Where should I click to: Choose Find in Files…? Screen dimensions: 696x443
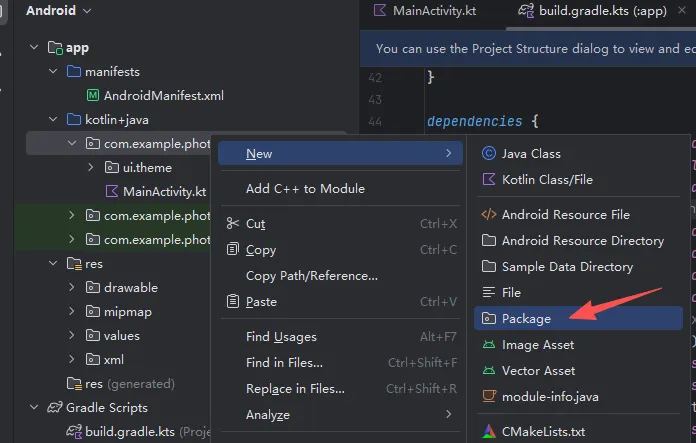(x=340, y=363)
